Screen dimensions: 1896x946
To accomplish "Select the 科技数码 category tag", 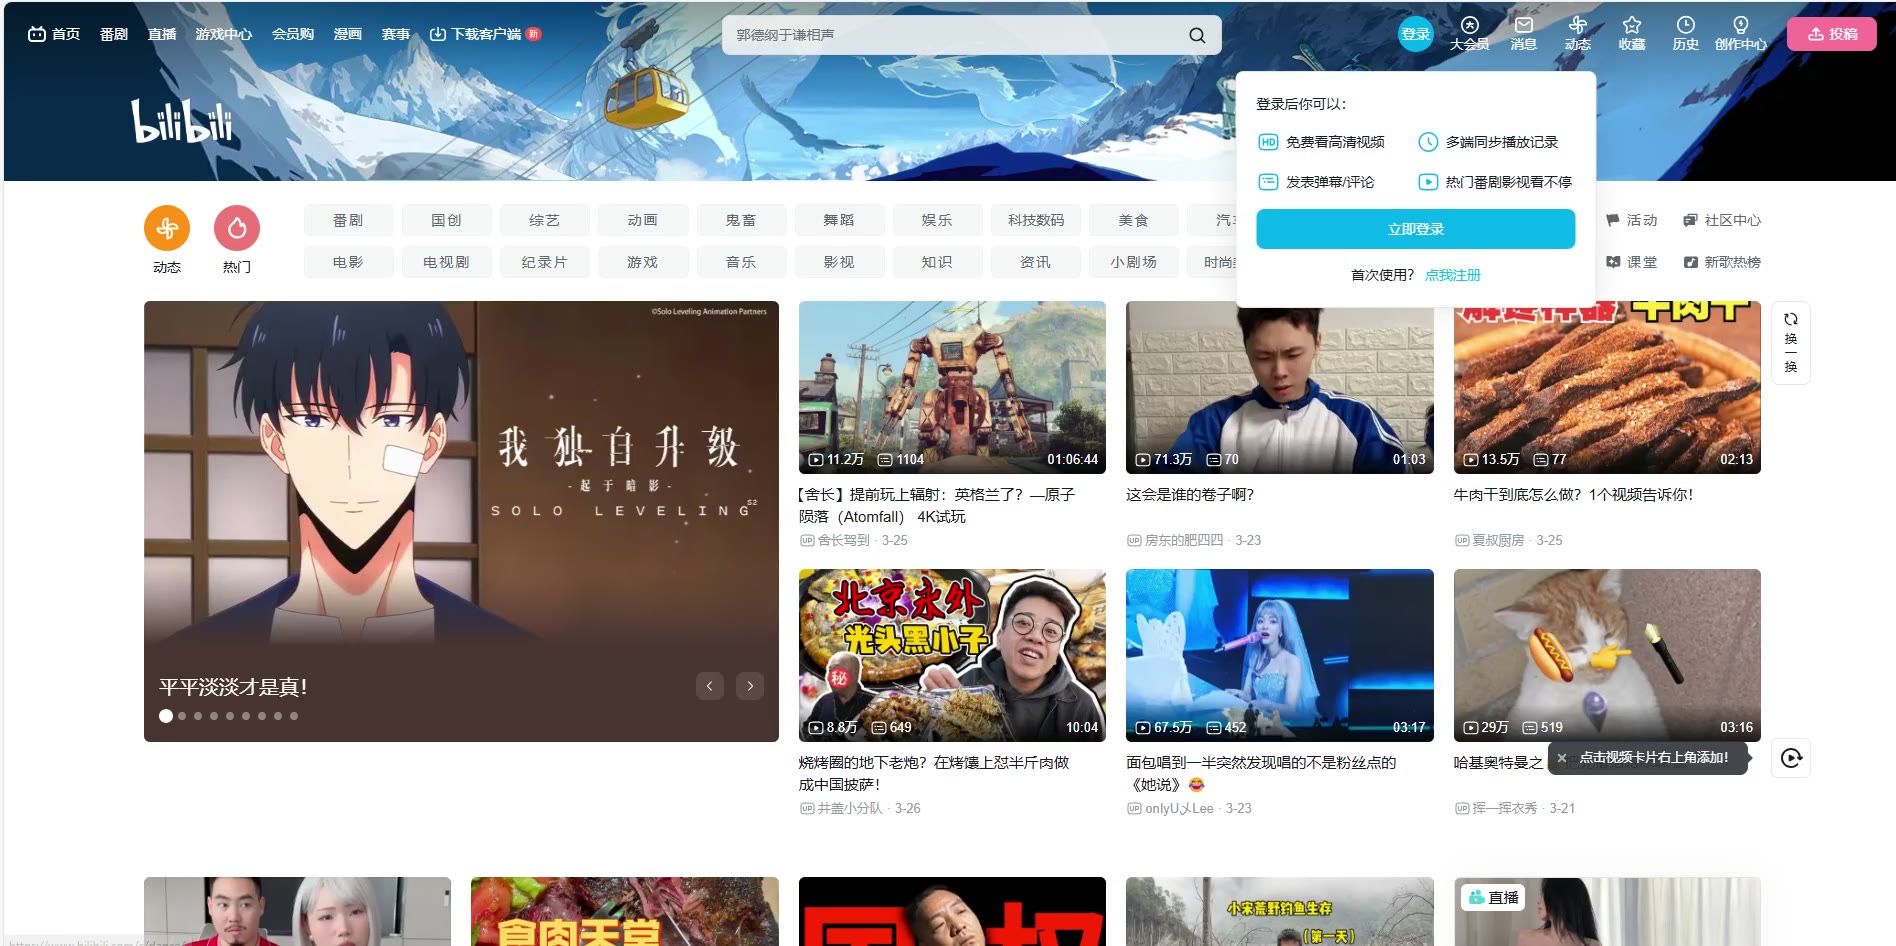I will pos(1036,220).
